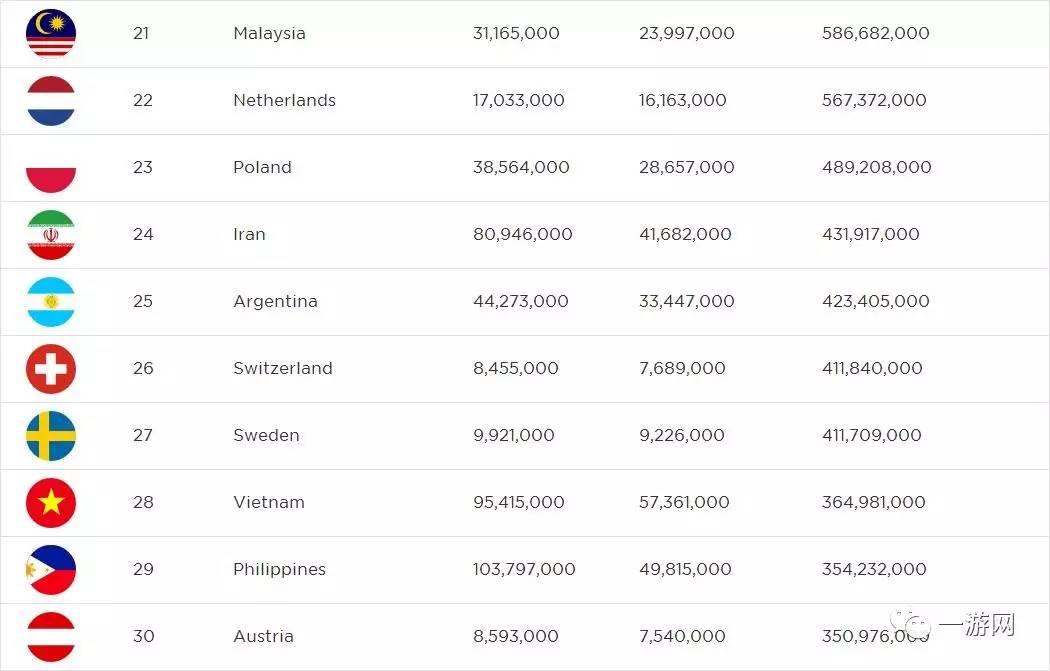Click Iran's population value 80,946,000

[x=522, y=234]
